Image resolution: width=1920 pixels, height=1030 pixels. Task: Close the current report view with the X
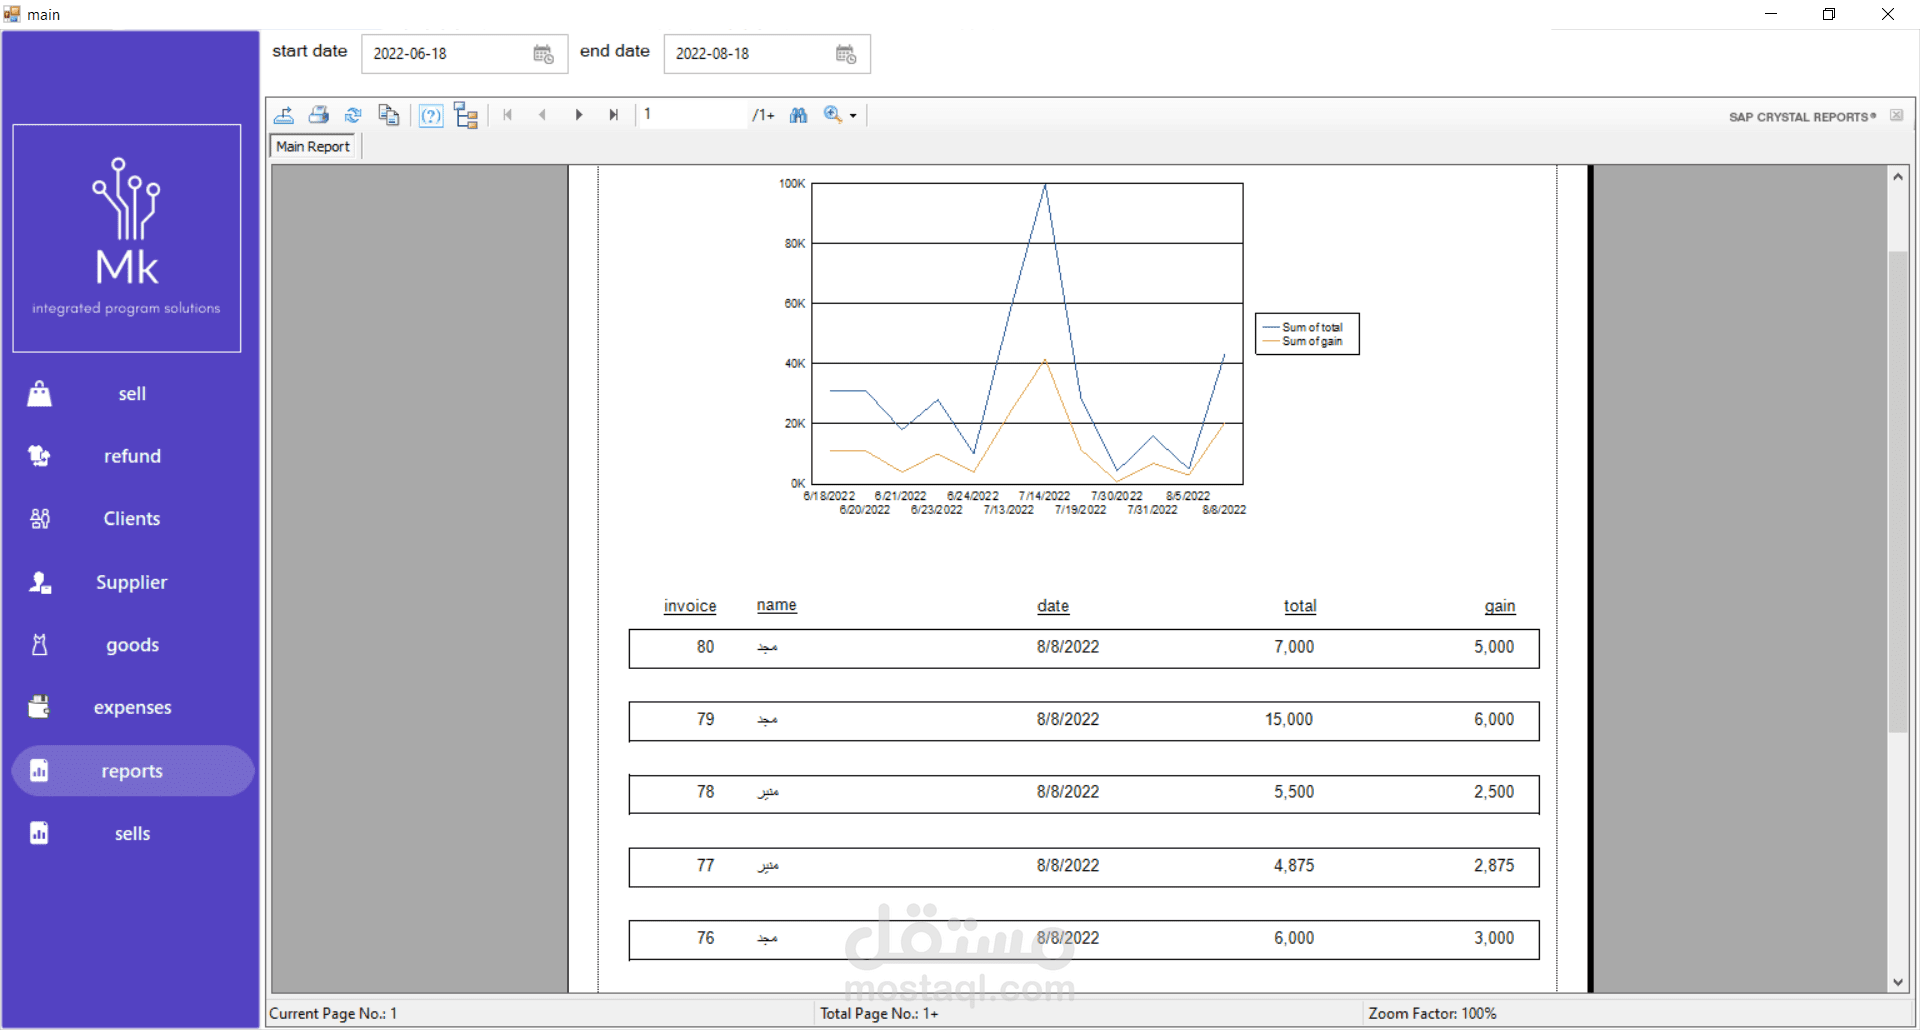pos(1896,116)
